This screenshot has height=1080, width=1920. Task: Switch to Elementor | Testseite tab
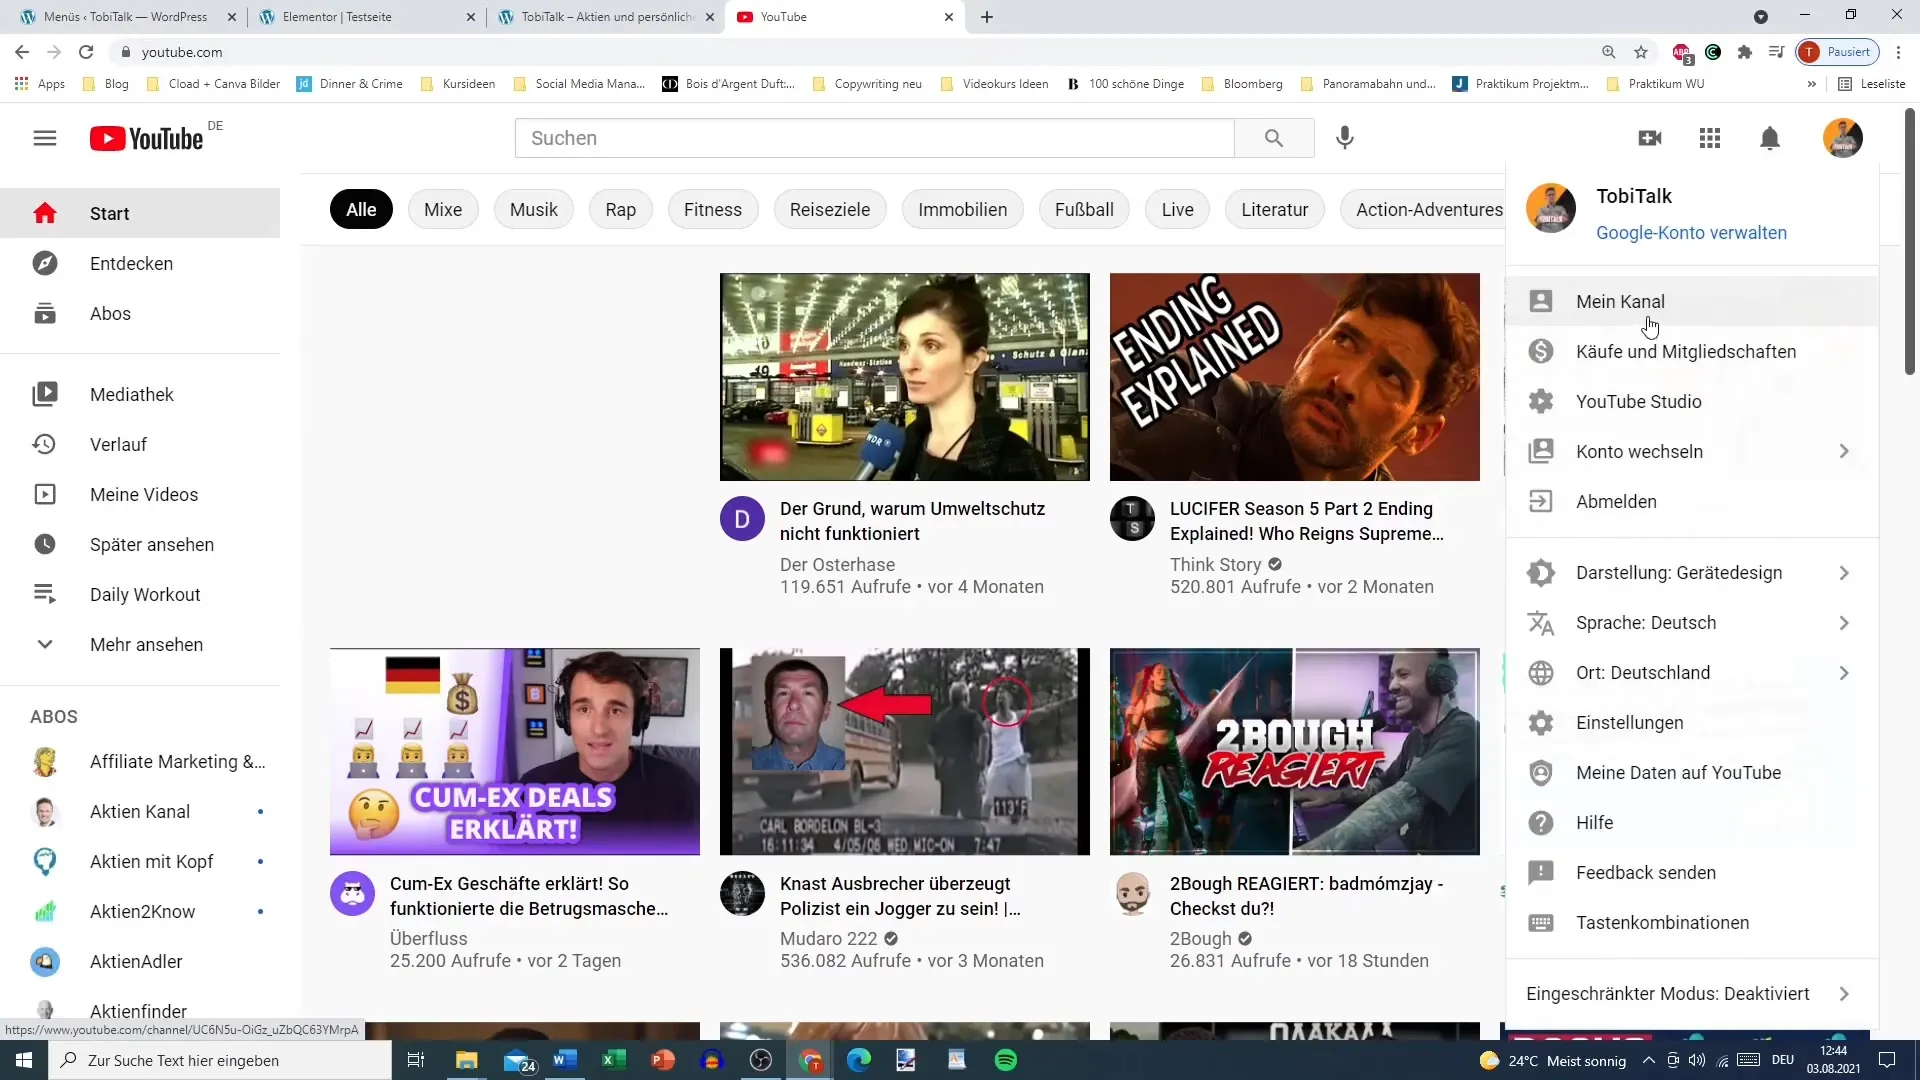(x=367, y=17)
